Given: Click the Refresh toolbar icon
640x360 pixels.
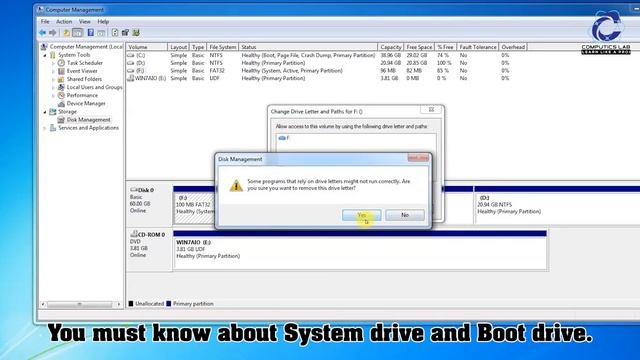Looking at the screenshot, I should [x=115, y=33].
